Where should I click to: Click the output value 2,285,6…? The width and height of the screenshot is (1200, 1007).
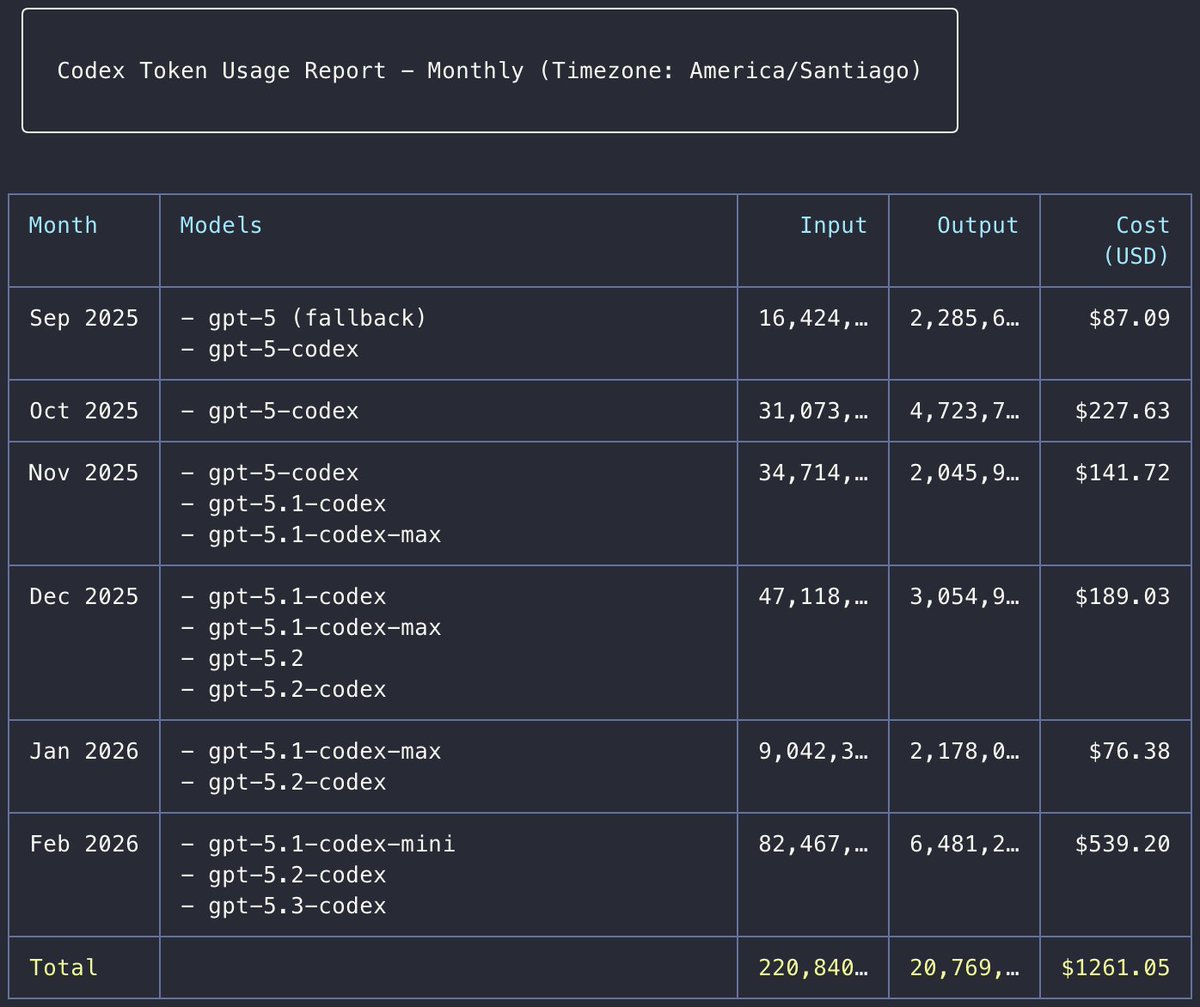[965, 319]
